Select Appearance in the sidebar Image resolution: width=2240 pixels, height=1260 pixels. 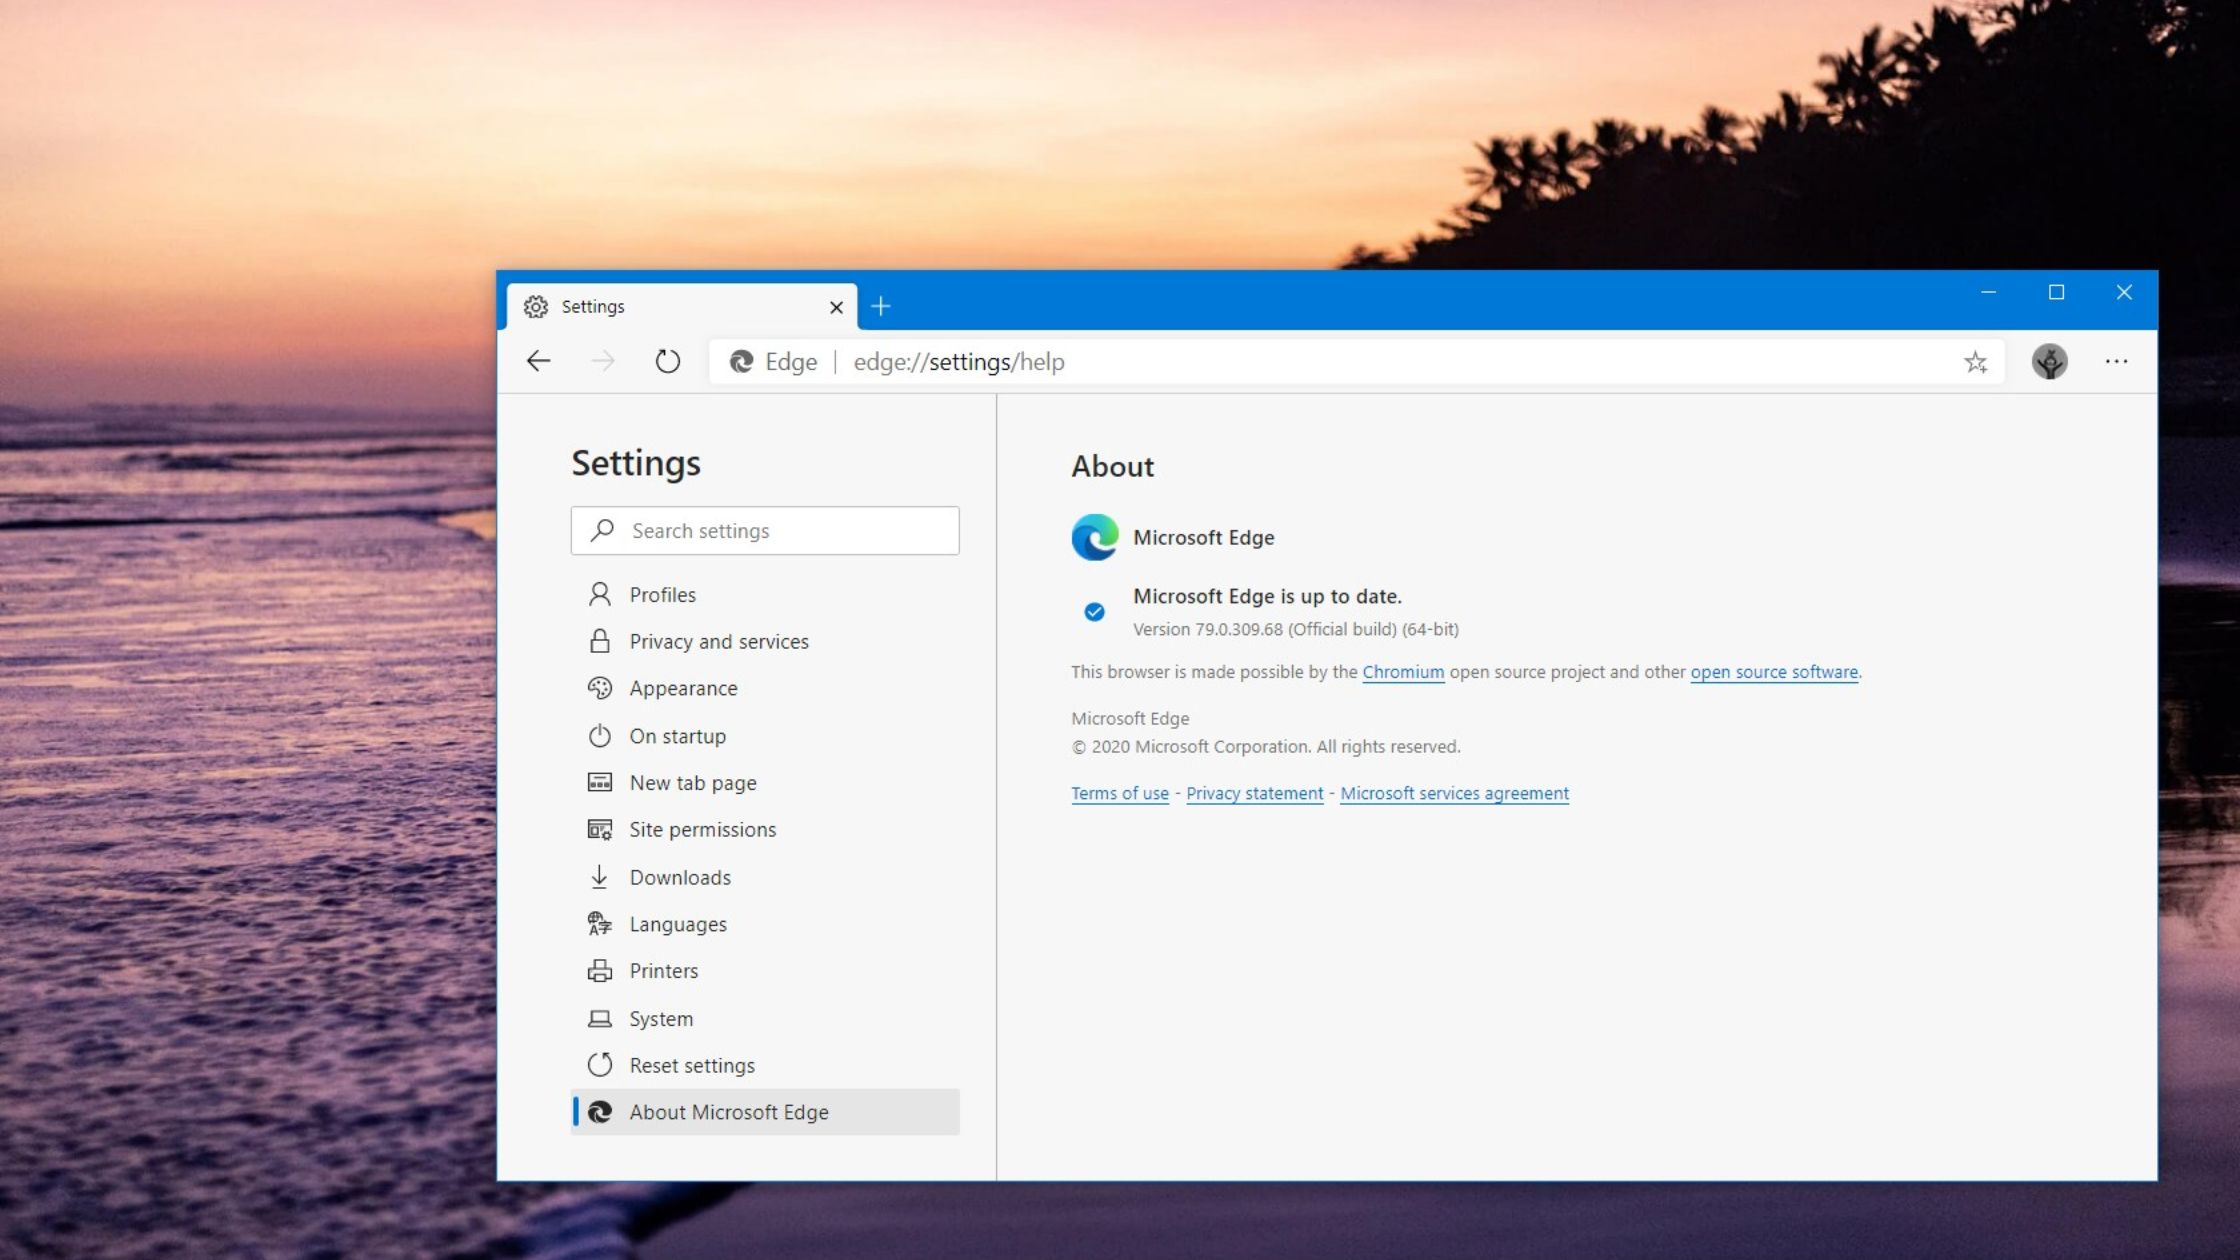683,688
